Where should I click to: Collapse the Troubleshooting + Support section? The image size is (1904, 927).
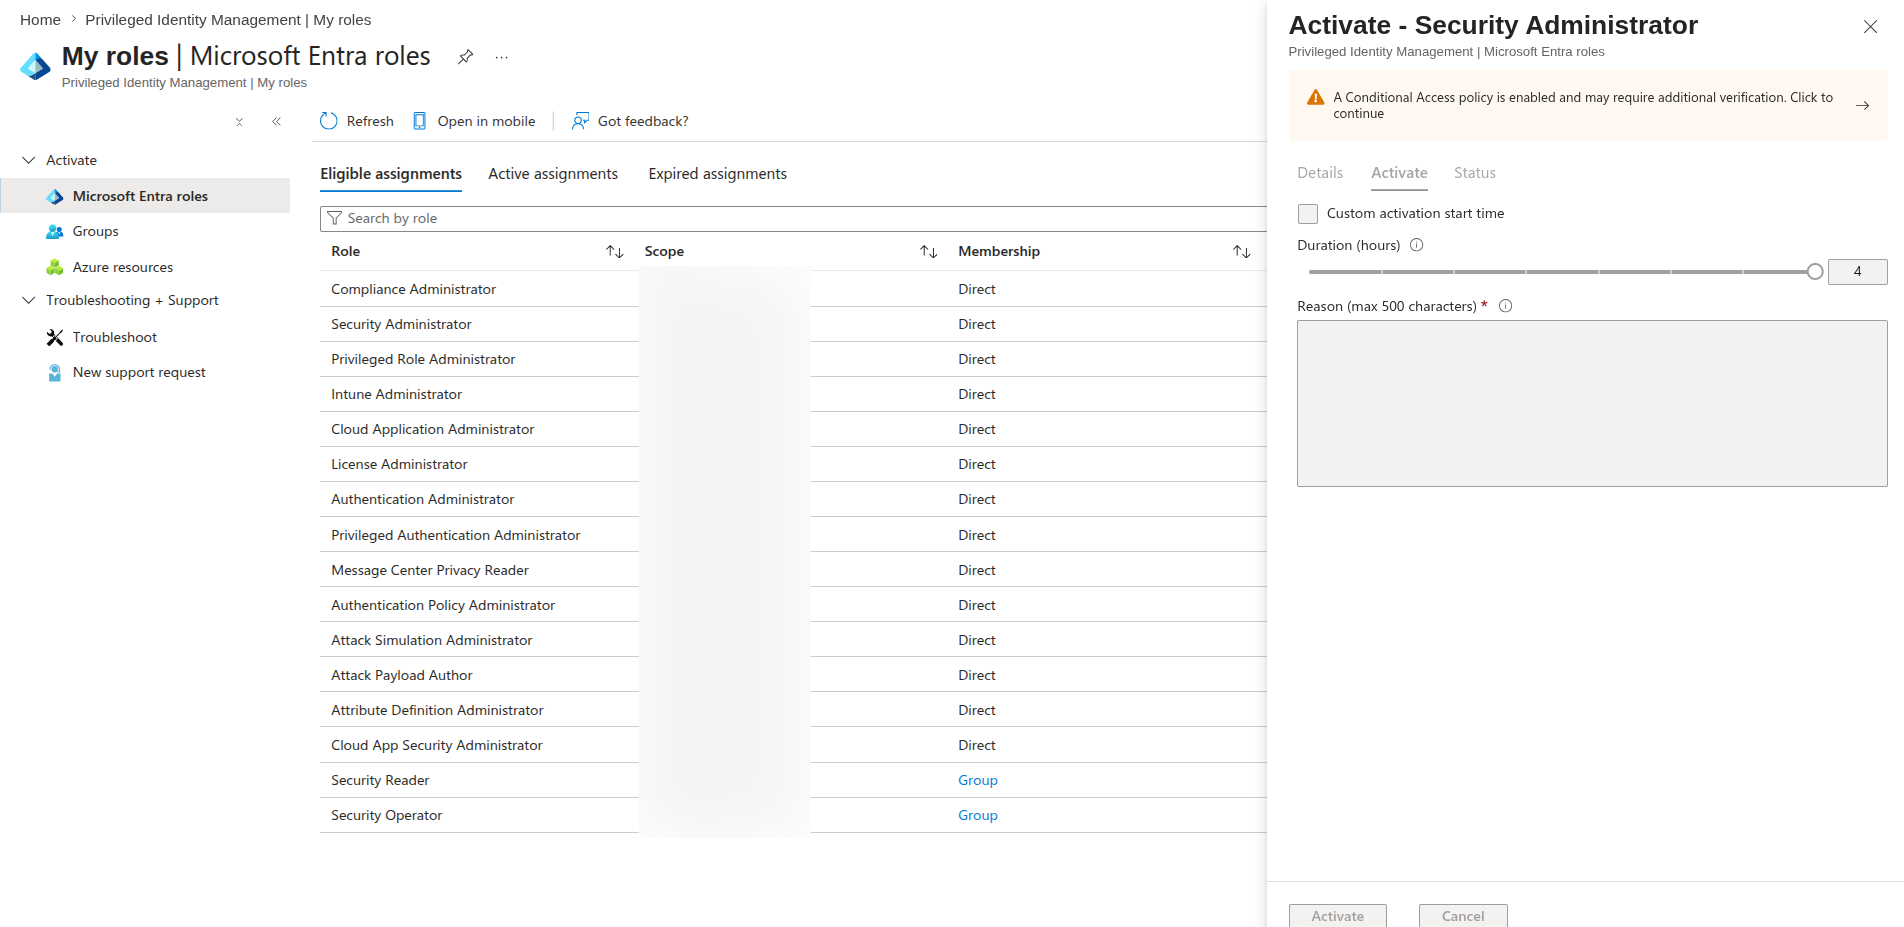(x=29, y=300)
